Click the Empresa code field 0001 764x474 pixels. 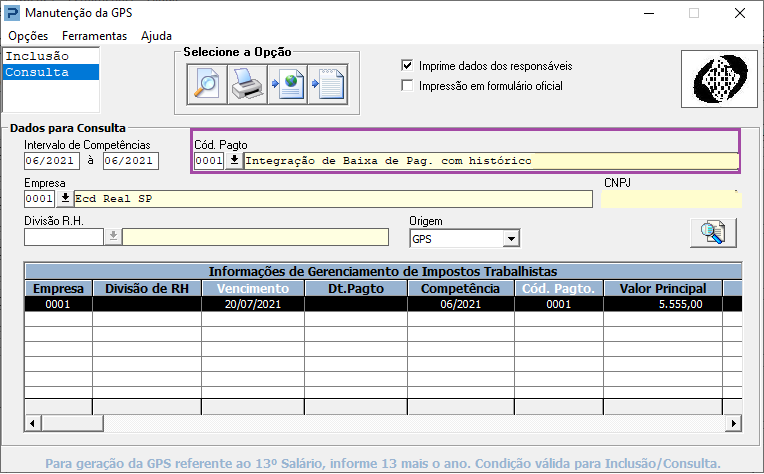39,199
